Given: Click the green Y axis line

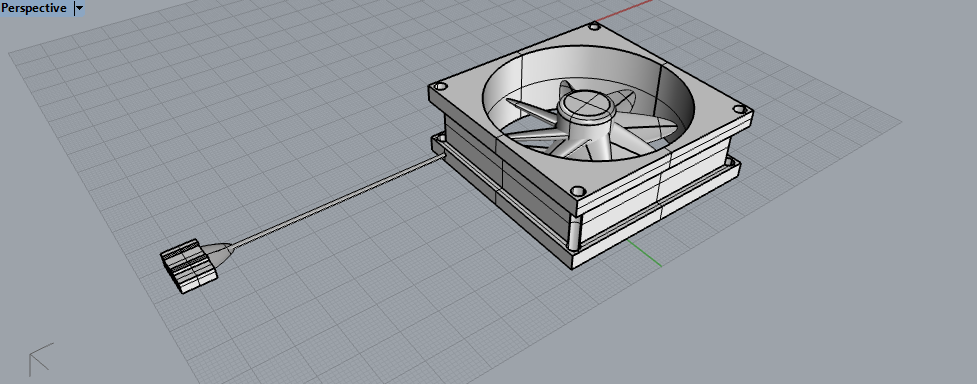Looking at the screenshot, I should 644,253.
